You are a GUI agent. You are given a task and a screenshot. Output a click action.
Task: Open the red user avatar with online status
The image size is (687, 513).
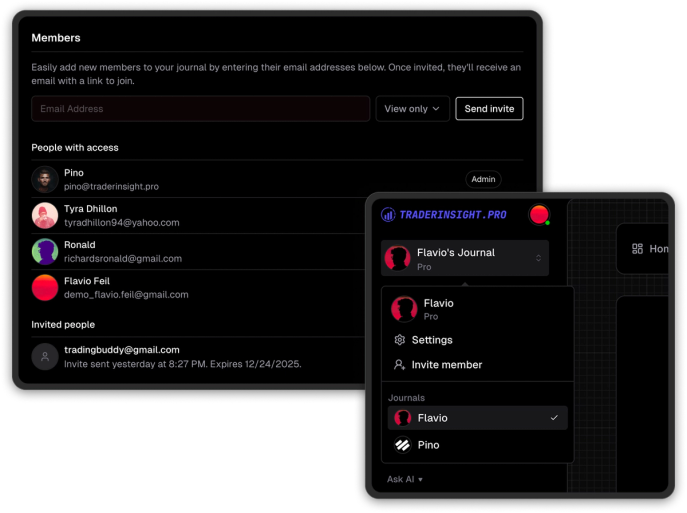(539, 215)
